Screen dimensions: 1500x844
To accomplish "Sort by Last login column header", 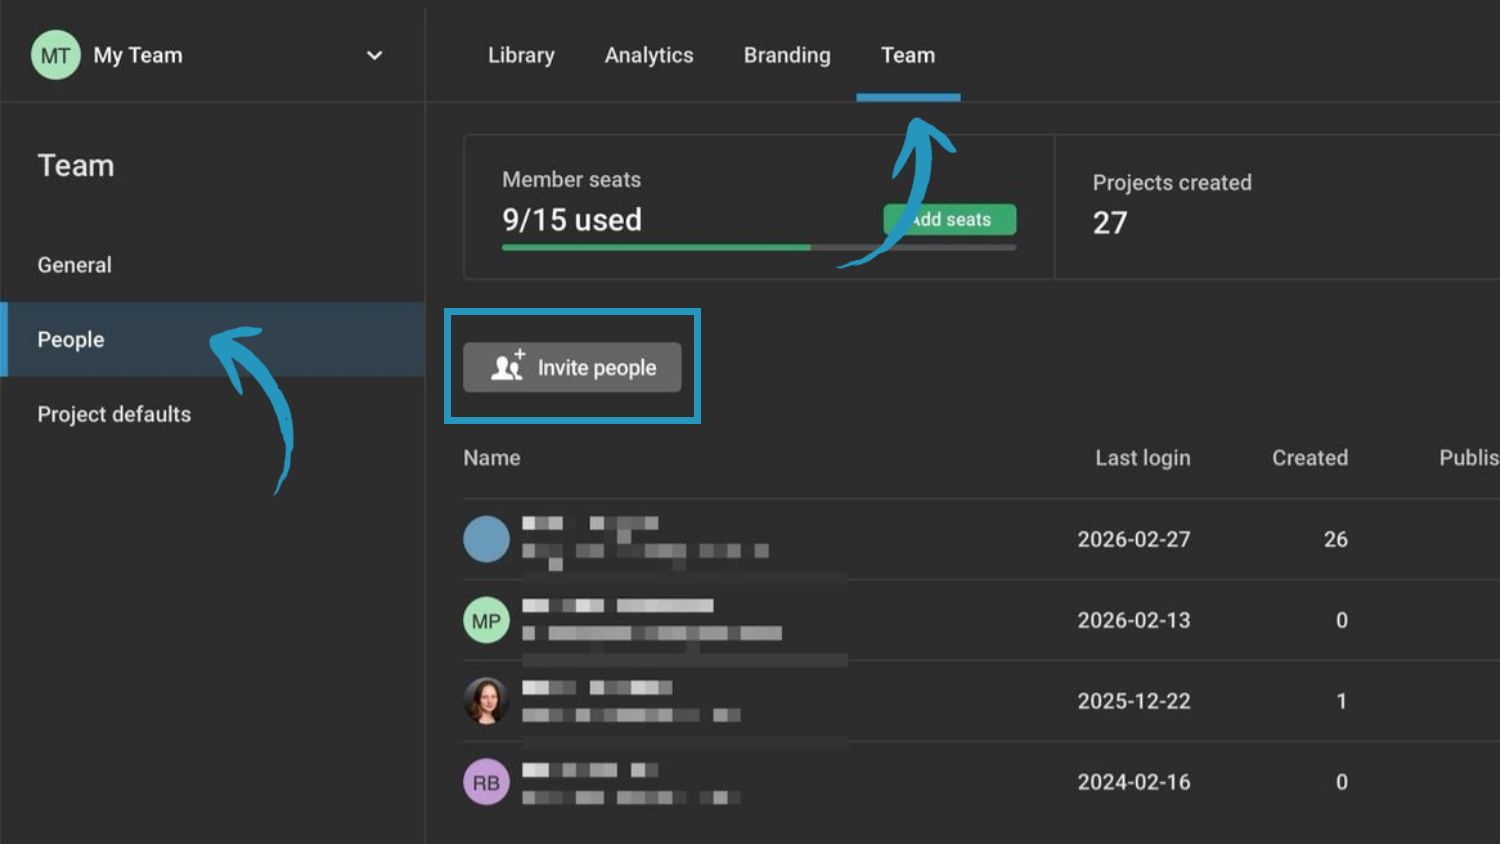I will coord(1142,458).
